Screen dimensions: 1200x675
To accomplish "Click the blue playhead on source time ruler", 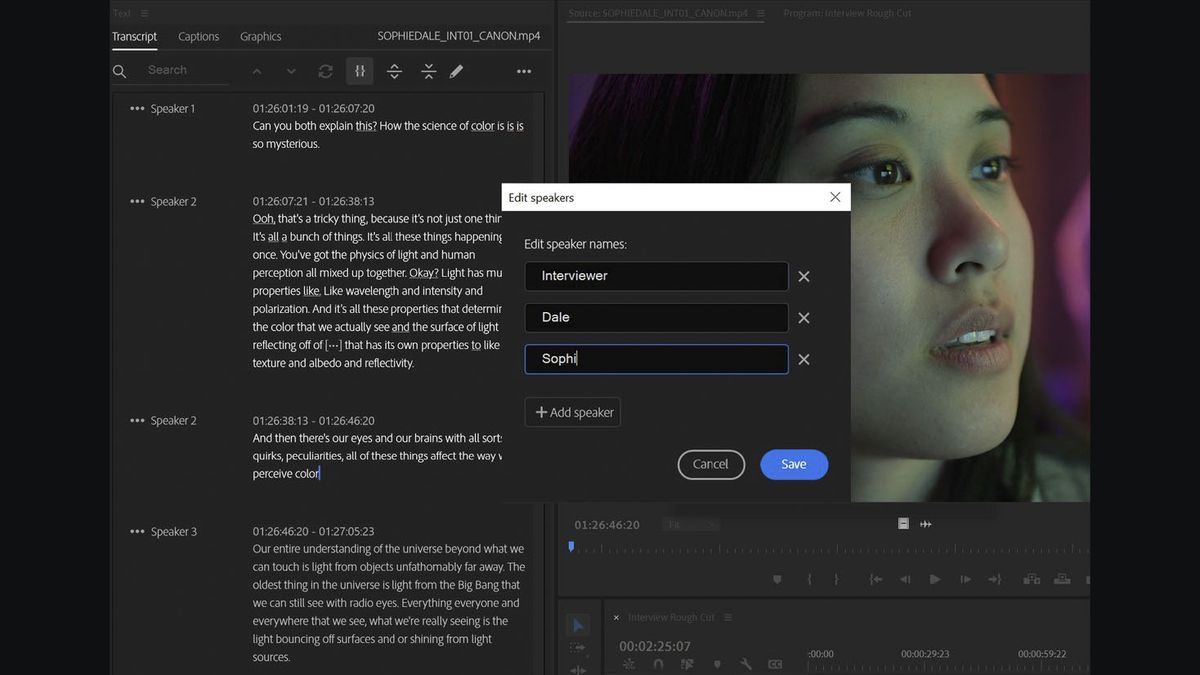I will point(571,547).
